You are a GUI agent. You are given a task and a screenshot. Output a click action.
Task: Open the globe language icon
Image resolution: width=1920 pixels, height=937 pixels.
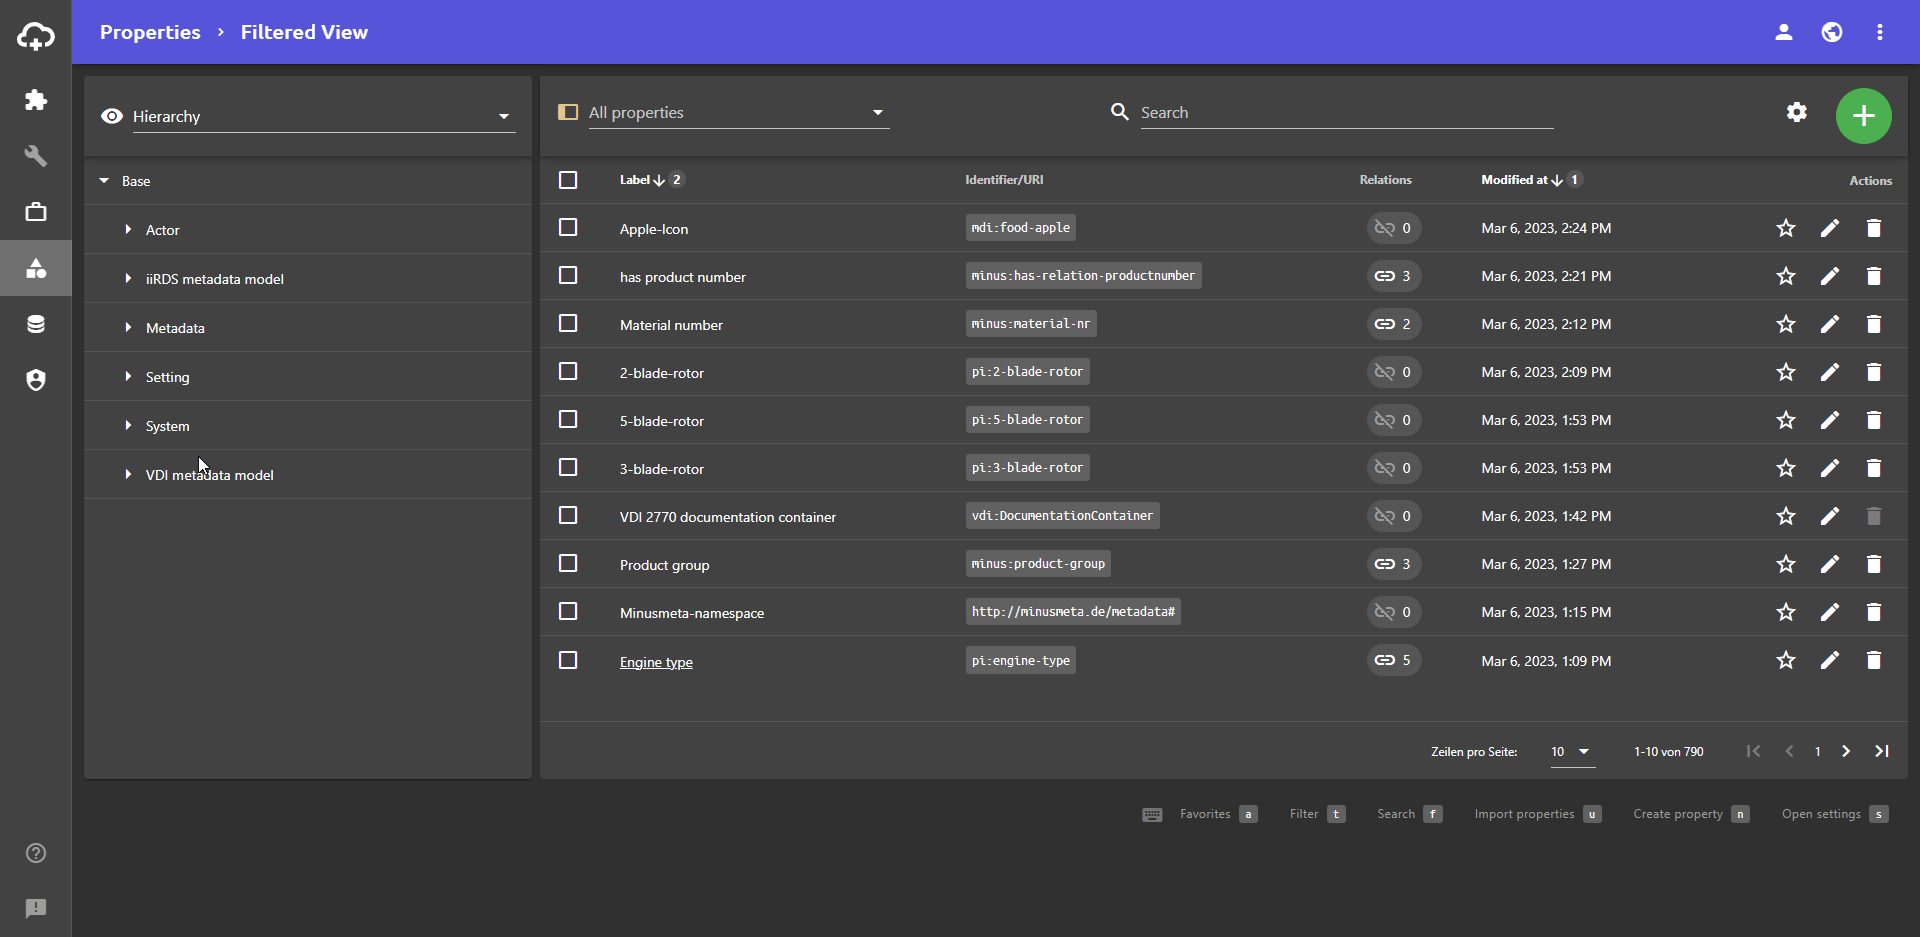(1832, 32)
